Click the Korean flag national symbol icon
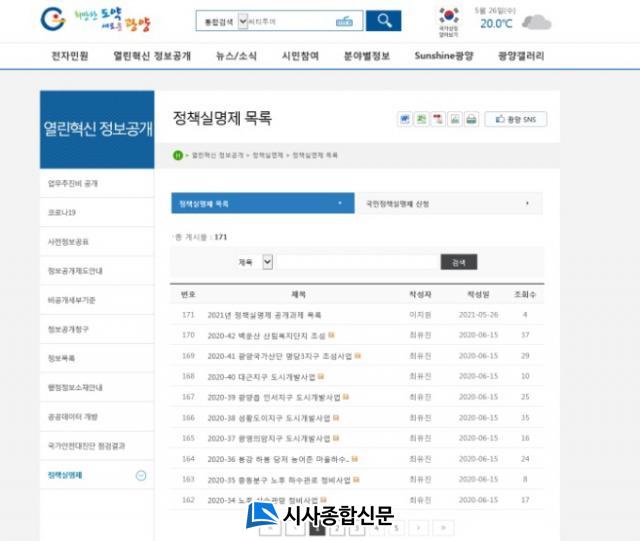 449,17
